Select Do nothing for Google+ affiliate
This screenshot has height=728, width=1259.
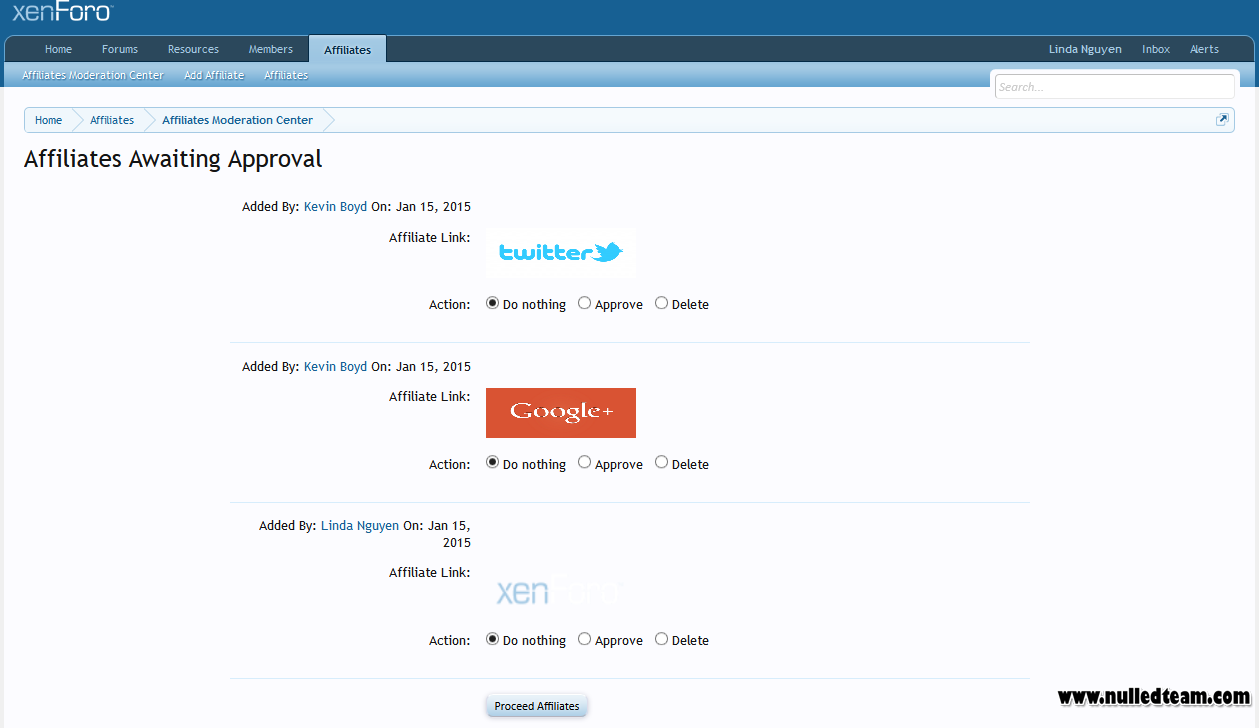pyautogui.click(x=492, y=463)
